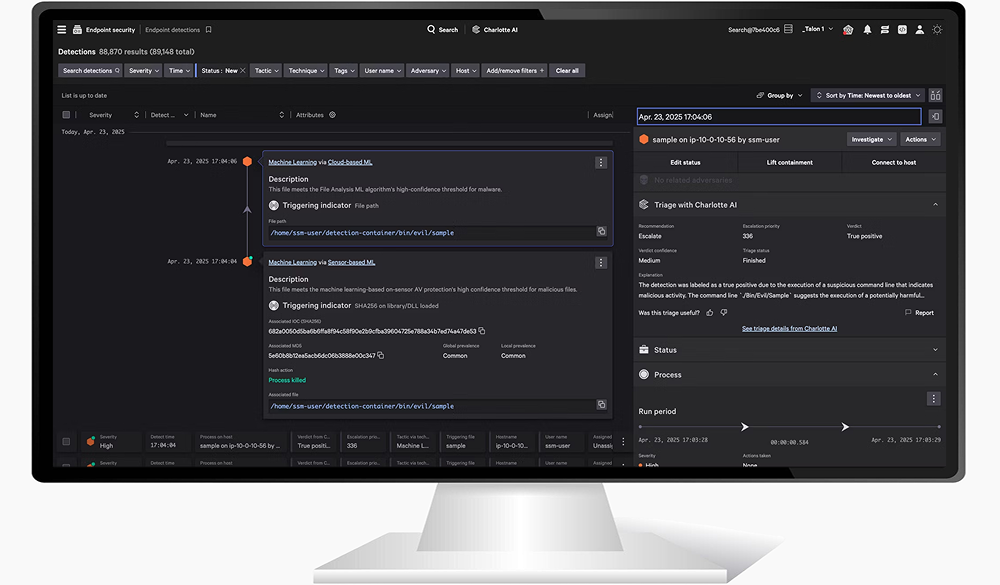Viewport: 1000px width, 585px height.
Task: Click thumbs up for triage feedback
Action: pyautogui.click(x=710, y=313)
